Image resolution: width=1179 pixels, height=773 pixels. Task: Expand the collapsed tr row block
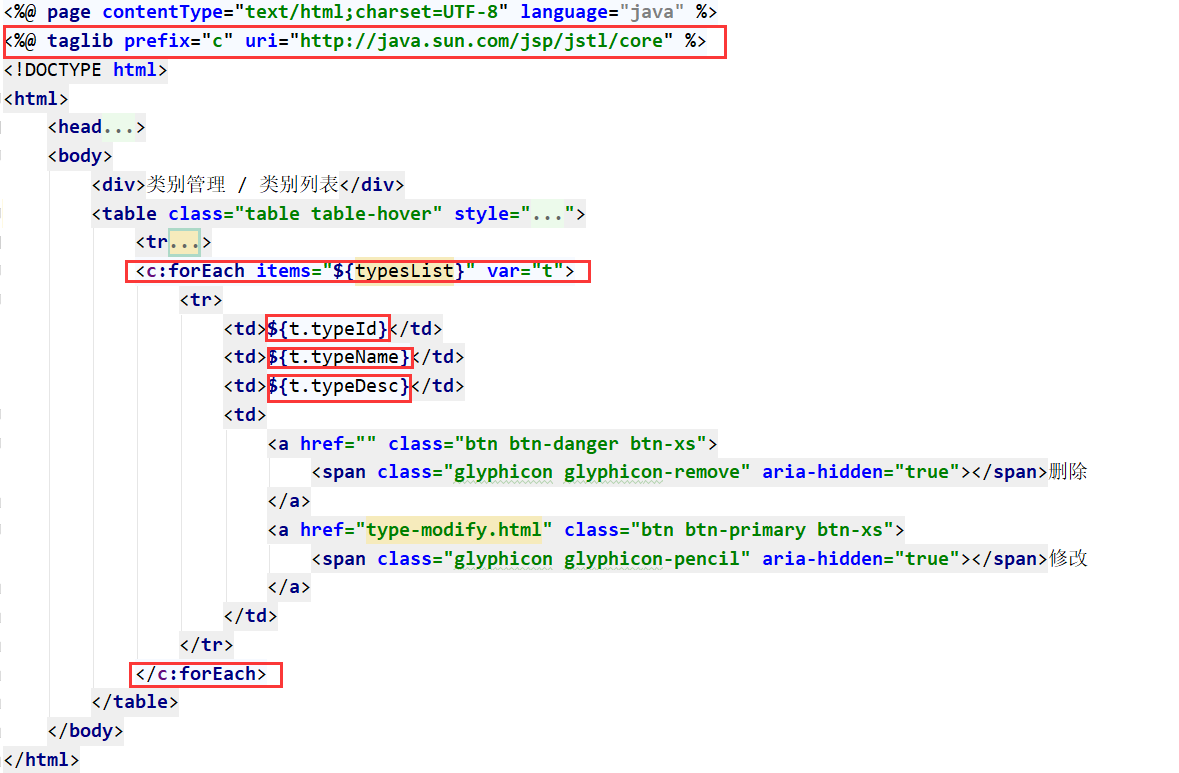(x=184, y=242)
